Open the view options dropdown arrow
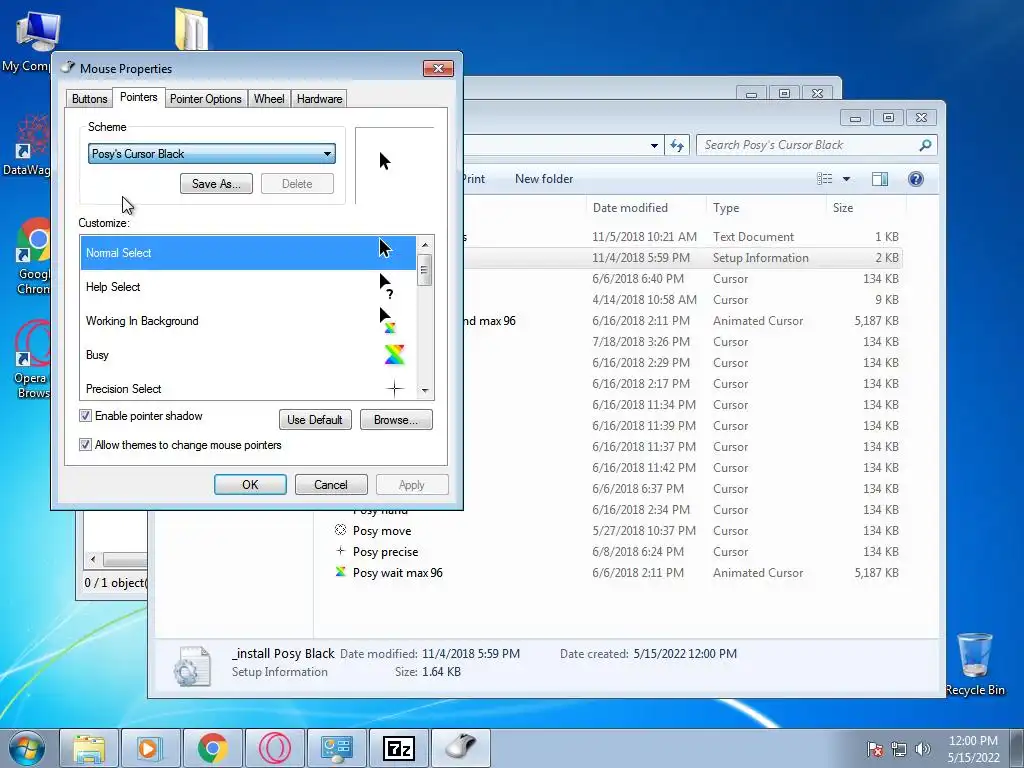Viewport: 1024px width, 768px height. (846, 179)
